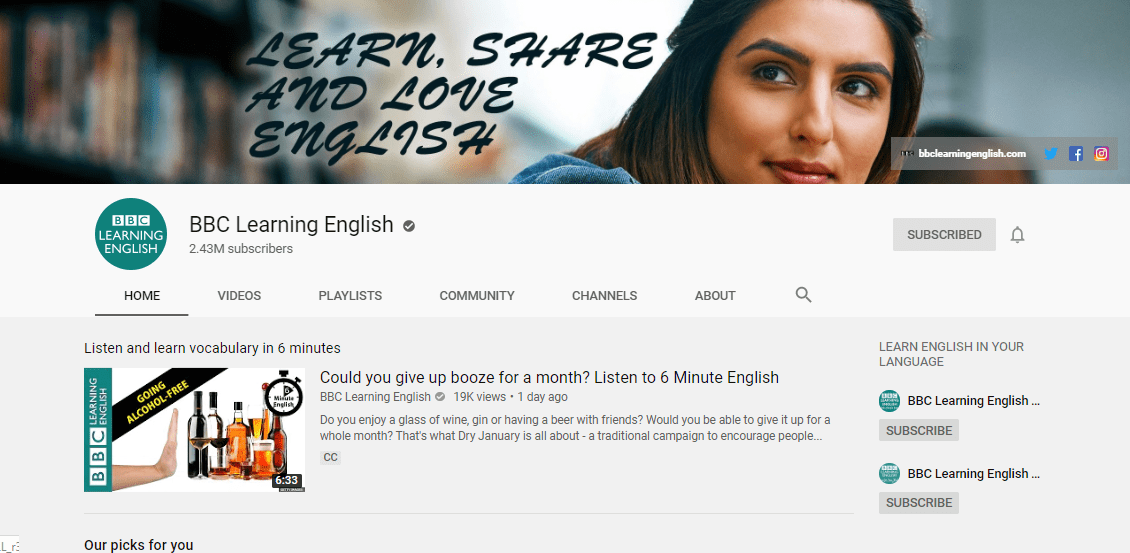Open the Instagram link in the banner
This screenshot has height=553, width=1130.
1101,154
